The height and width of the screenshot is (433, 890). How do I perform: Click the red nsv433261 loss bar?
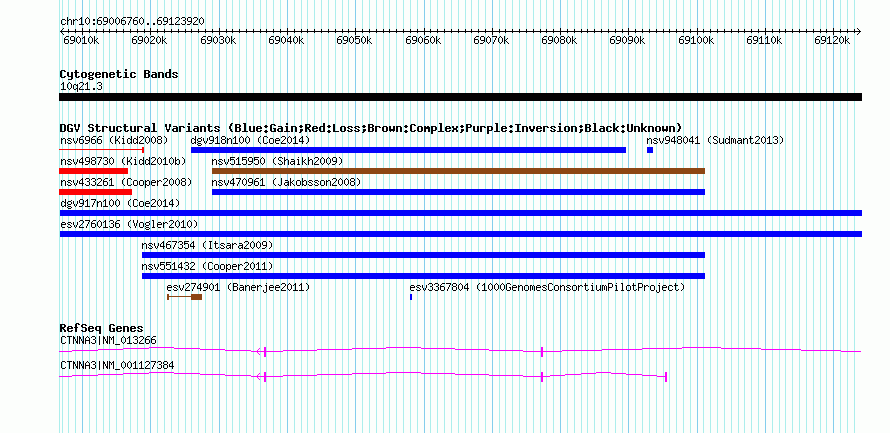[95, 192]
